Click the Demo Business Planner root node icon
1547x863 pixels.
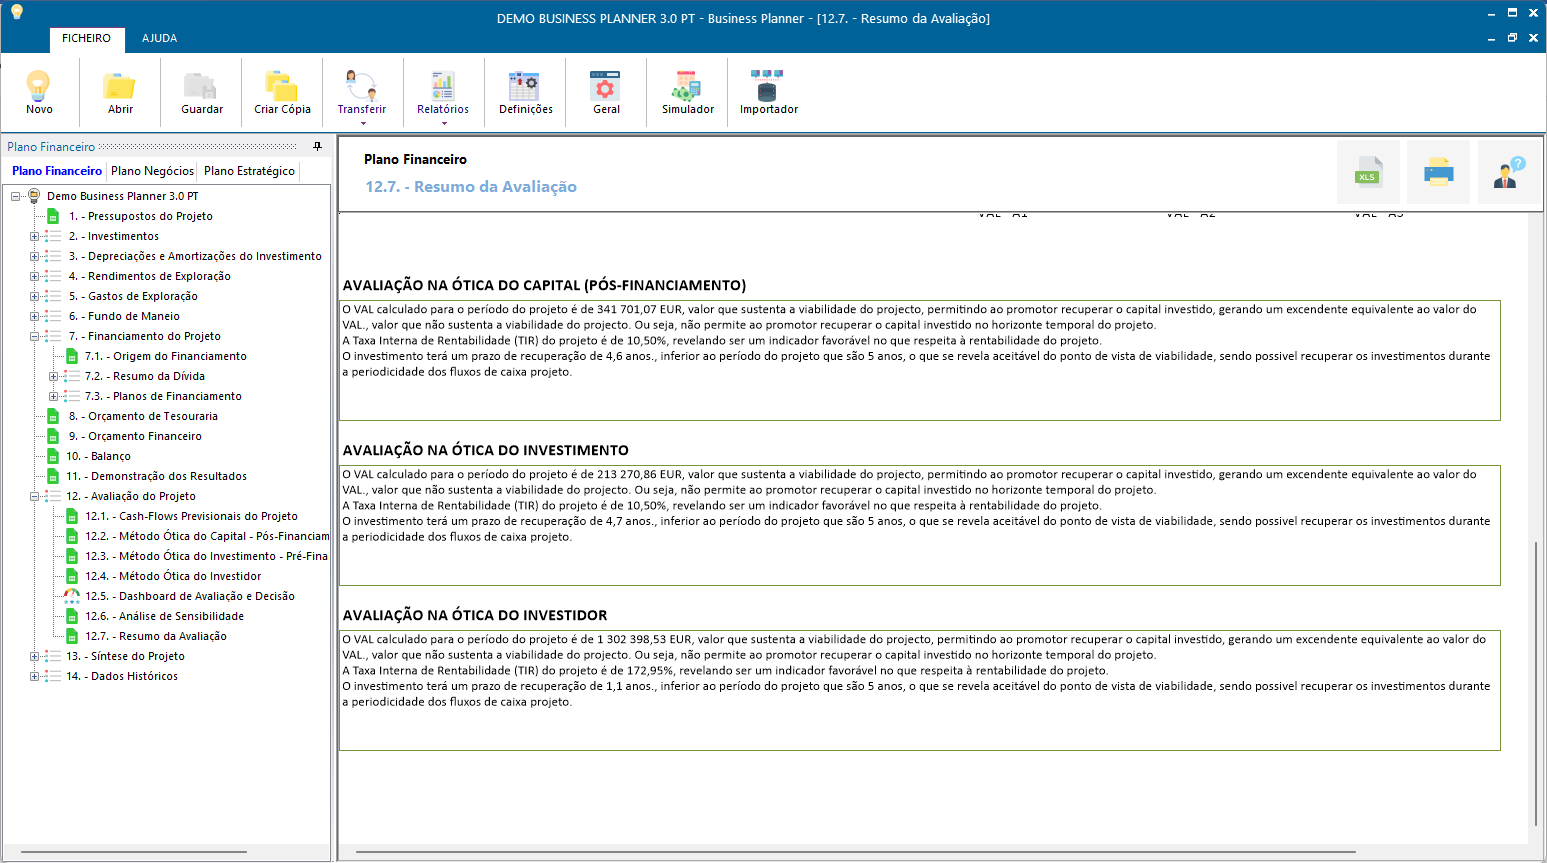[x=34, y=196]
